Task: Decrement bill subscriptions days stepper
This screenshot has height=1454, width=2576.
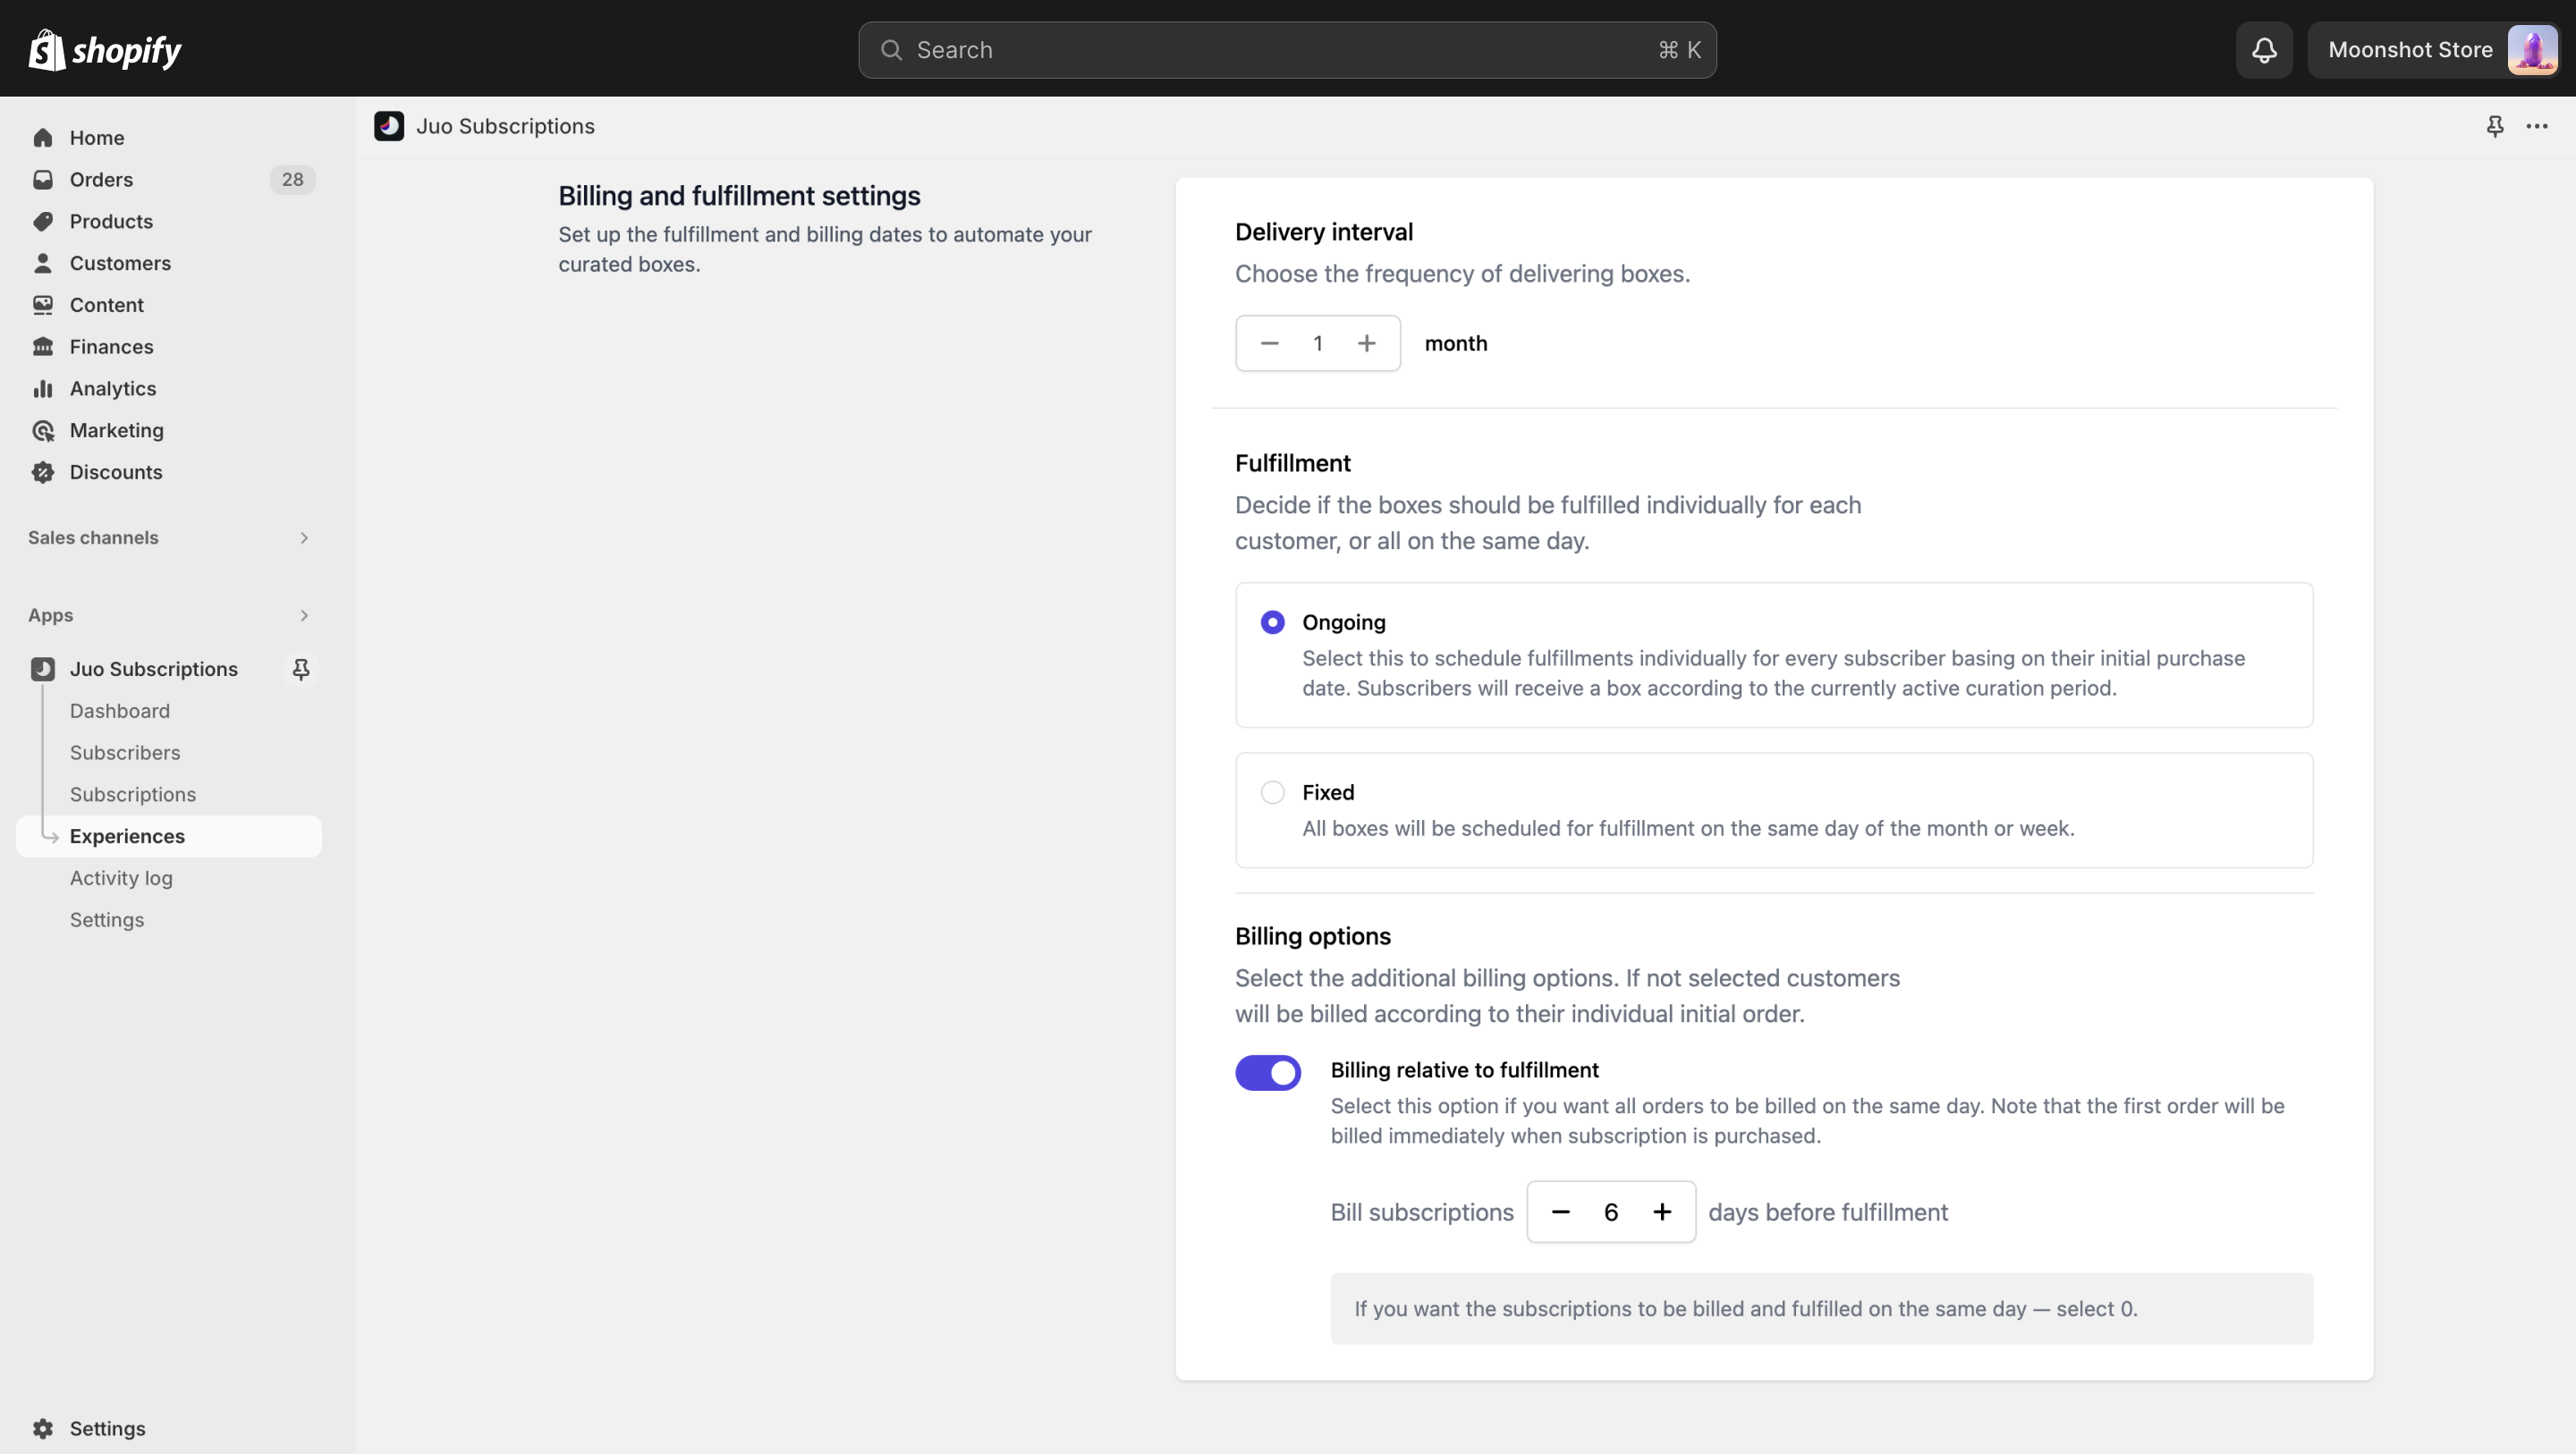Action: [1561, 1212]
